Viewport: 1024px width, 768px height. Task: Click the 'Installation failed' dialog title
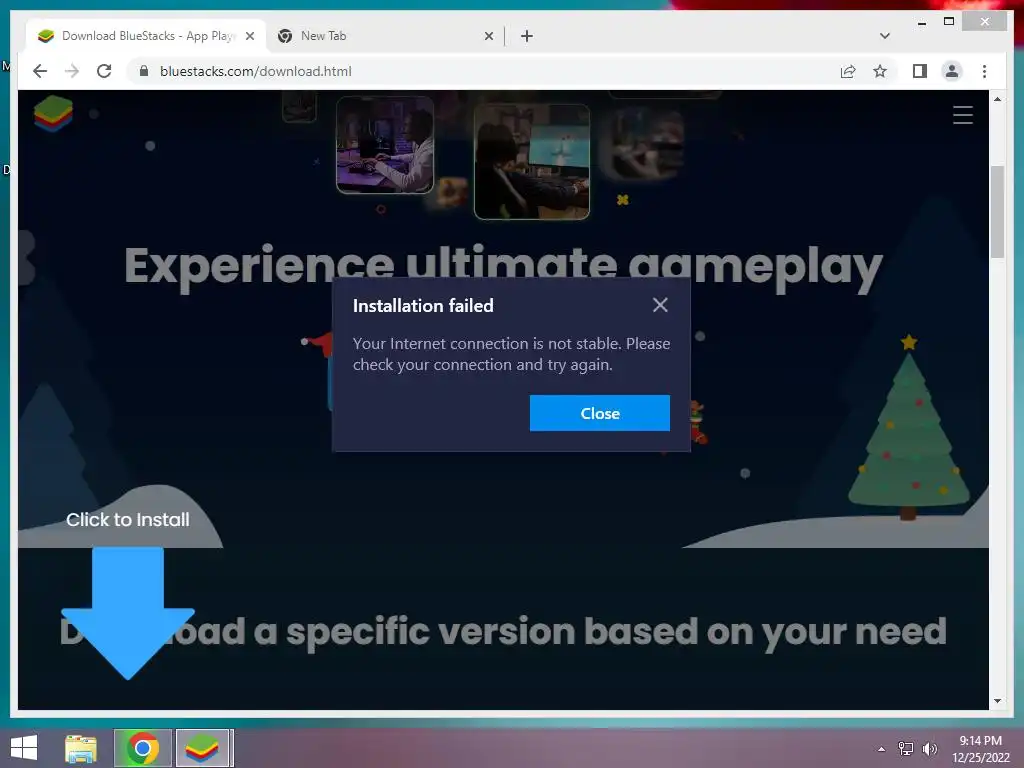(x=423, y=306)
